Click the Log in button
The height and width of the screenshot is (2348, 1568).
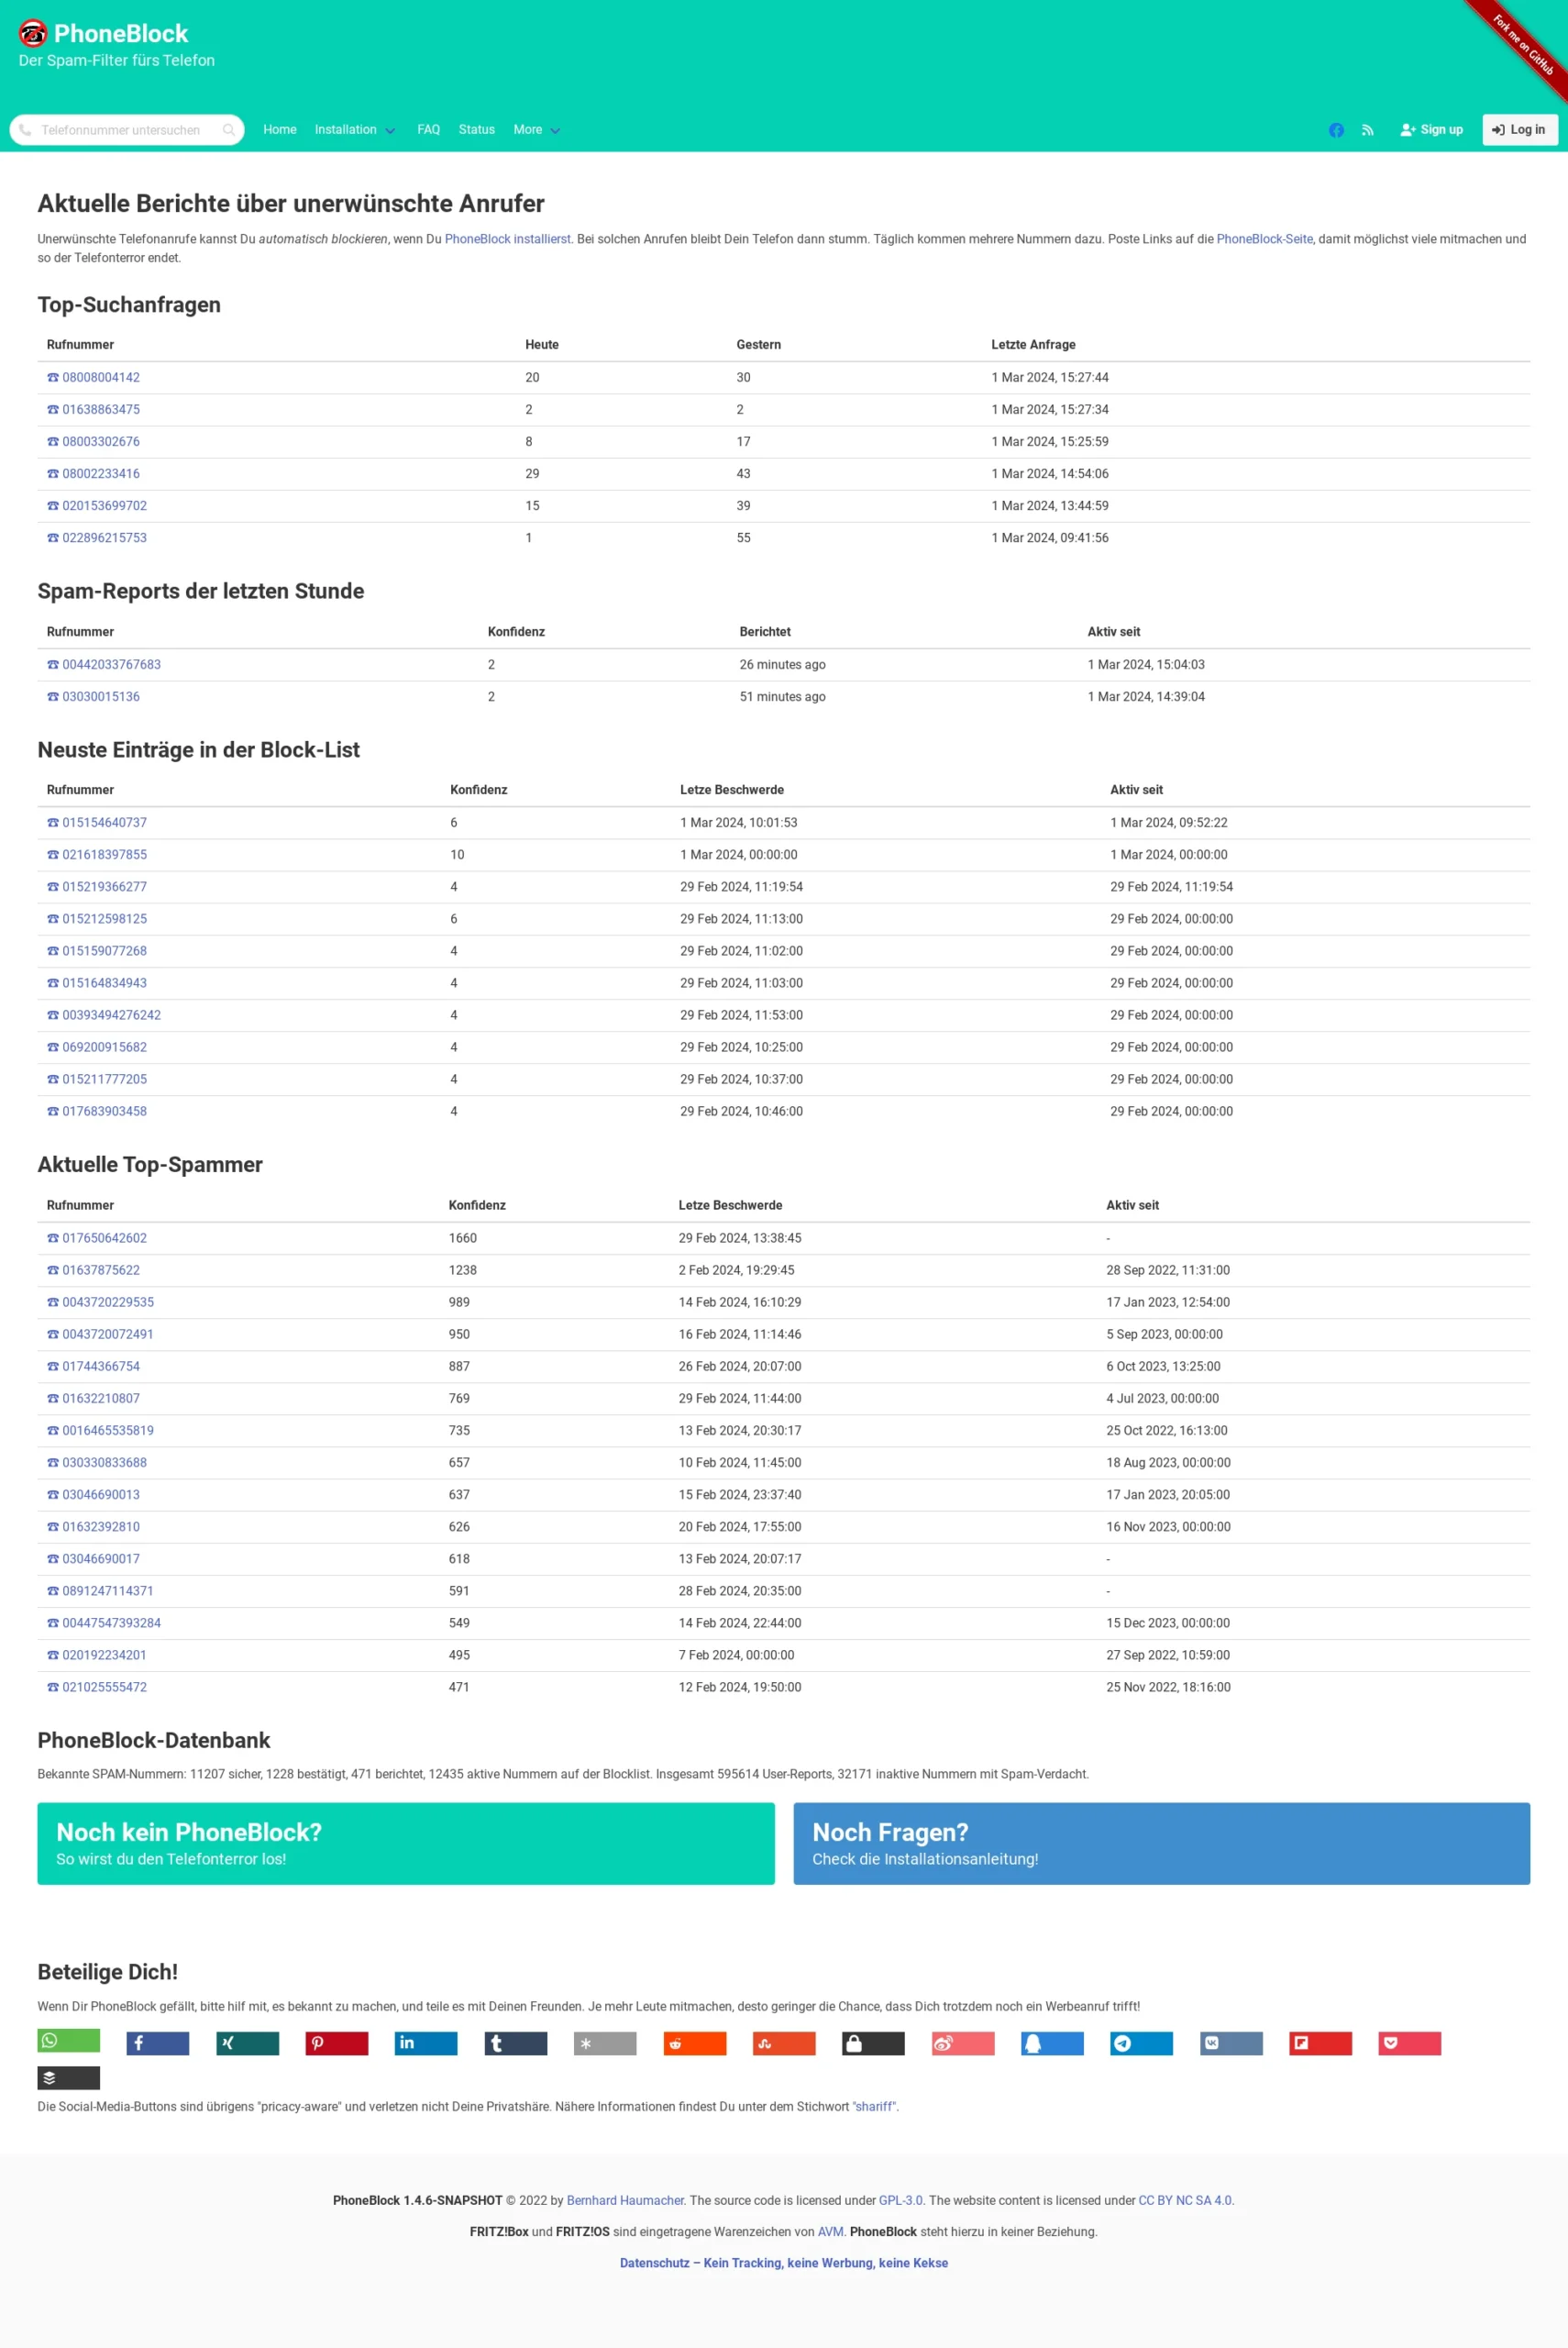1520,130
